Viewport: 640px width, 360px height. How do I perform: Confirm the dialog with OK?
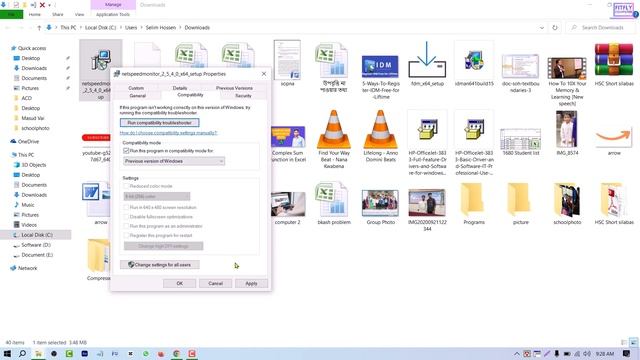coord(180,283)
